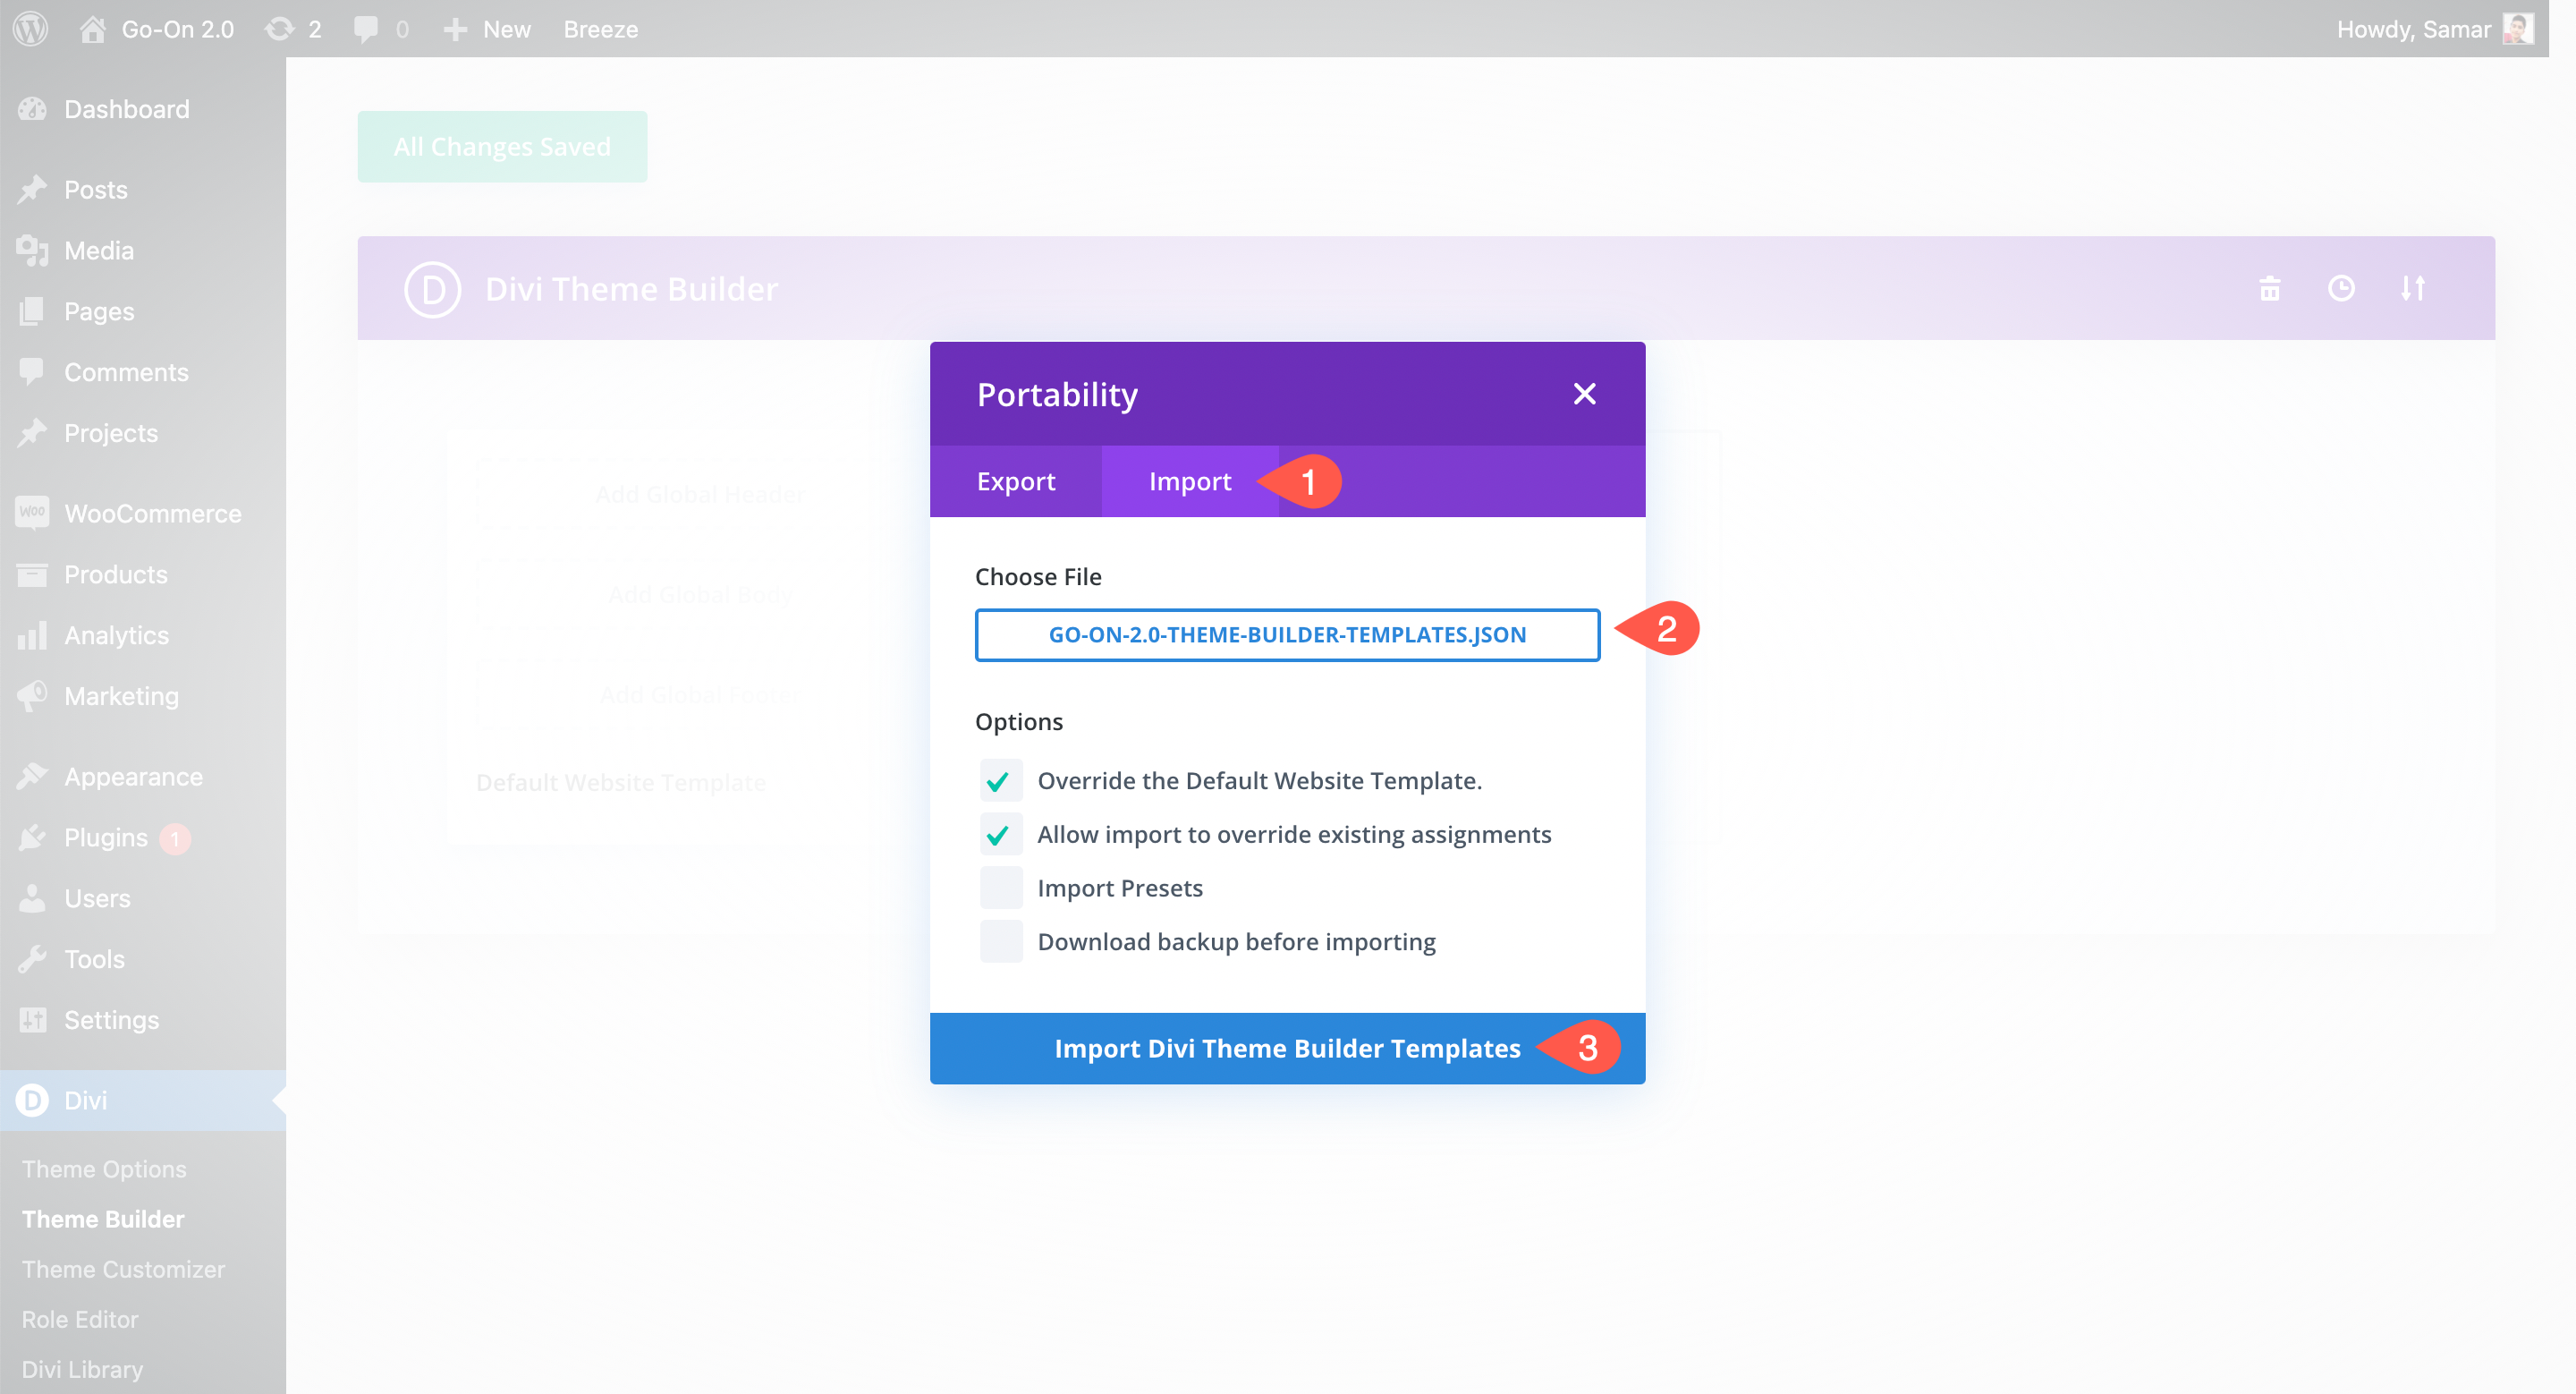Viewport: 2576px width, 1394px height.
Task: Close the Portability dialog
Action: [1584, 394]
